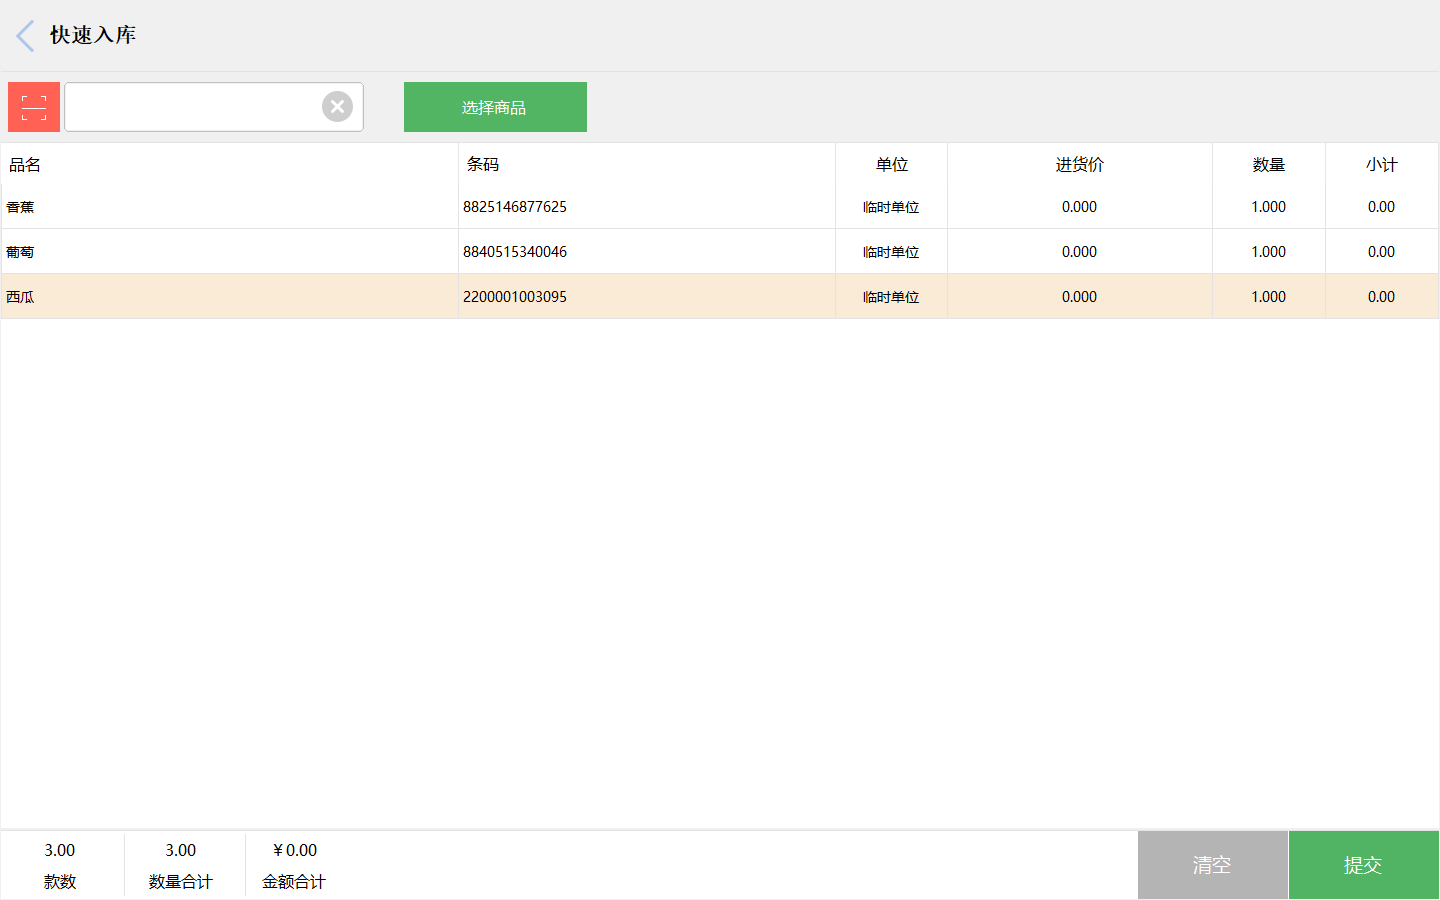Edit the unit cell of 香蕉 row
Screen dimensions: 1440x900
click(x=891, y=207)
